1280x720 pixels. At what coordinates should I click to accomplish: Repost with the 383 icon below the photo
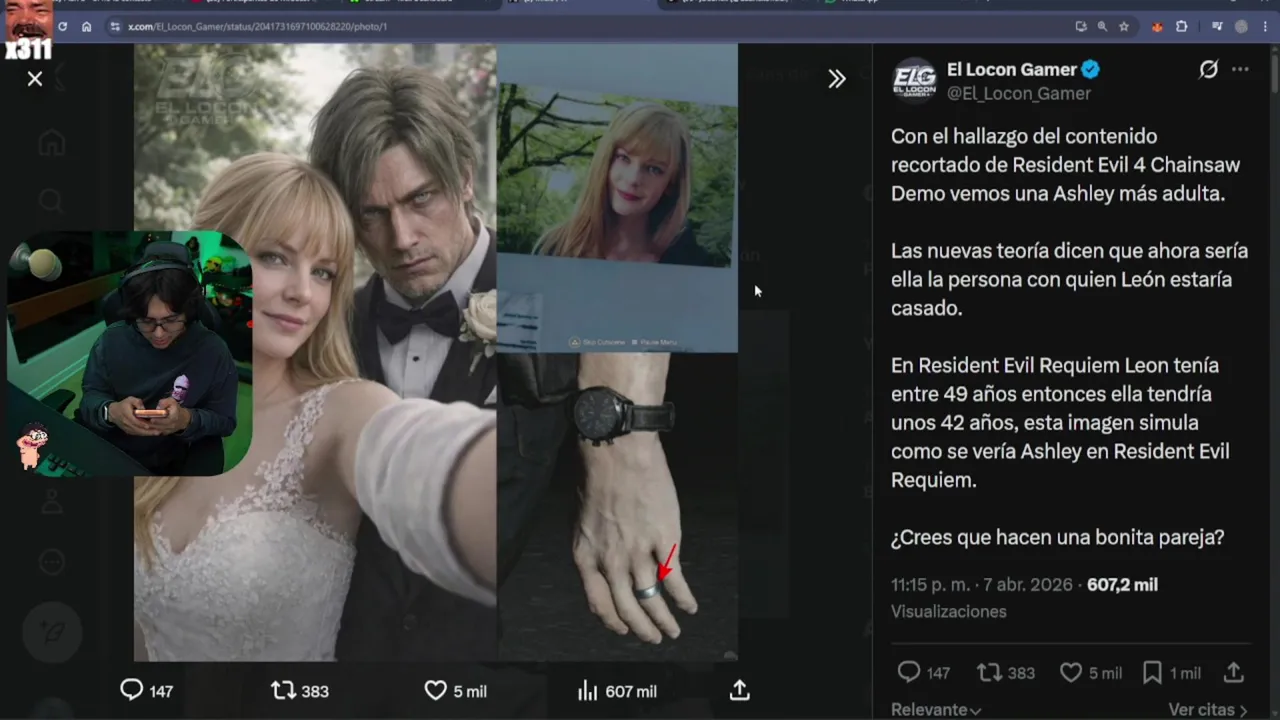[x=299, y=690]
